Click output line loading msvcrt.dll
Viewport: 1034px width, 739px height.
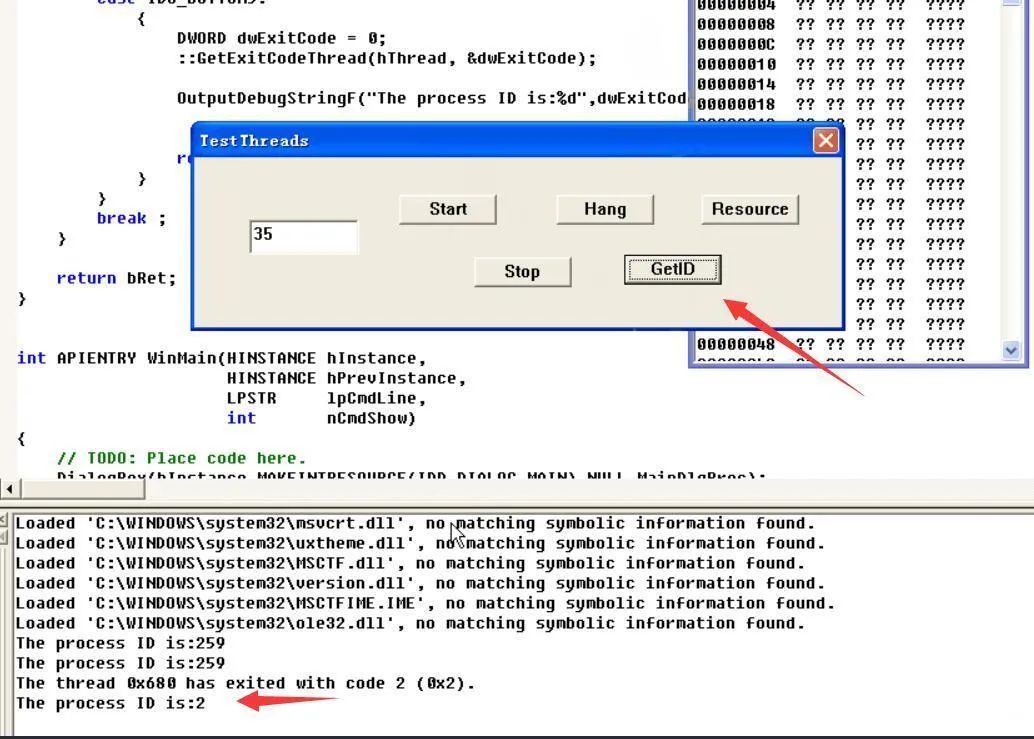[415, 523]
